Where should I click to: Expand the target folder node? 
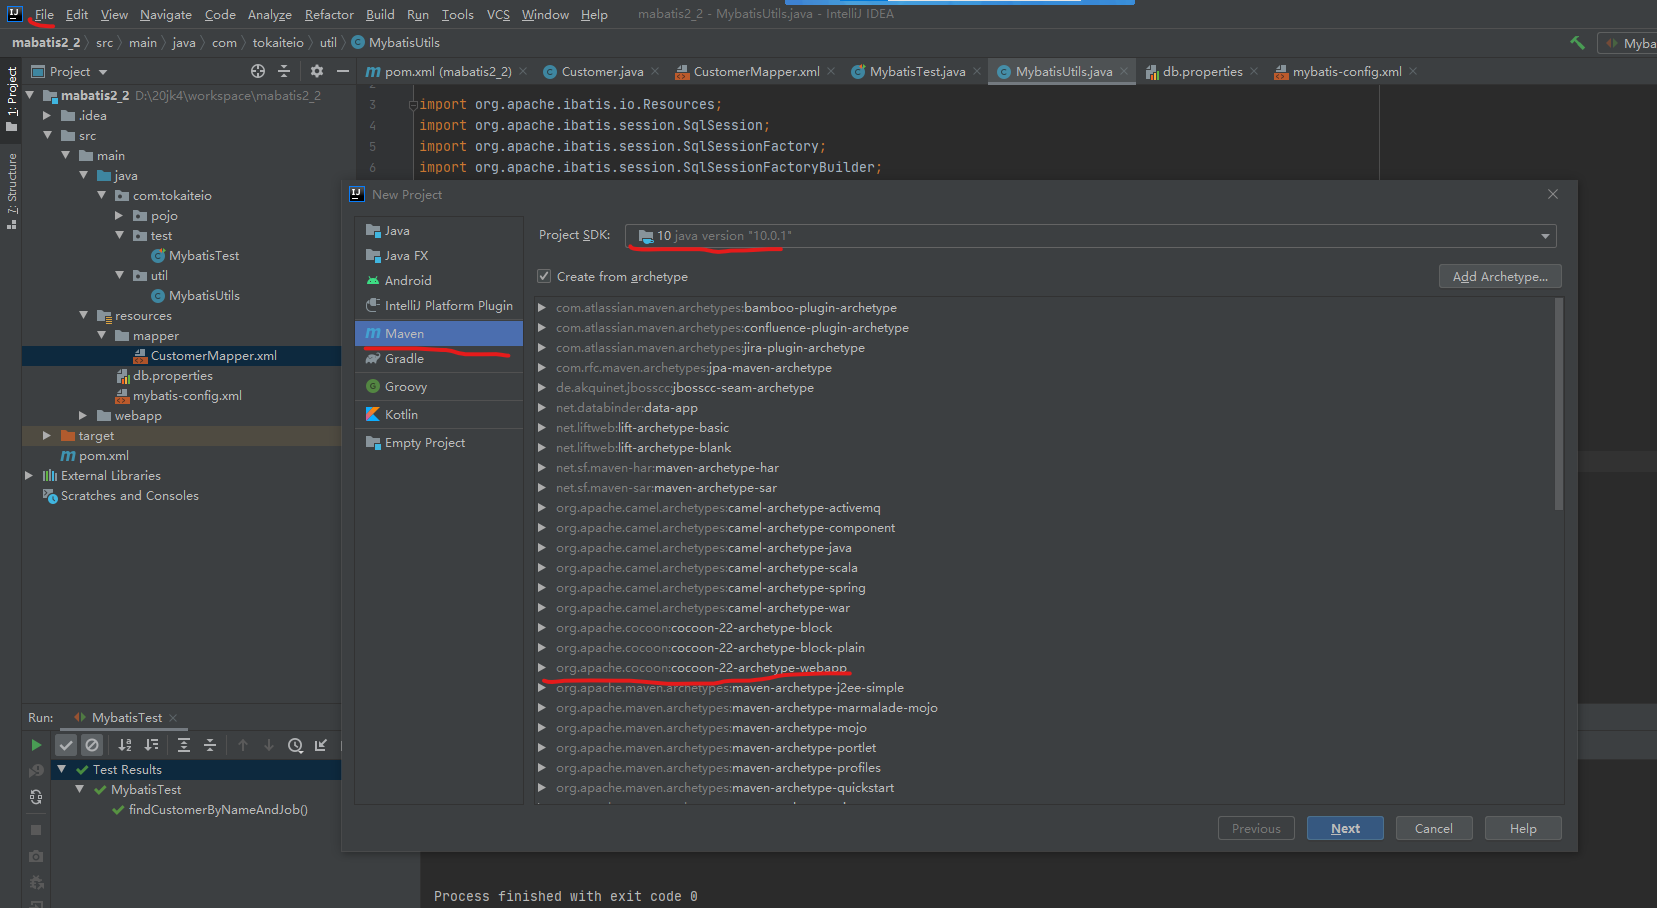[47, 436]
